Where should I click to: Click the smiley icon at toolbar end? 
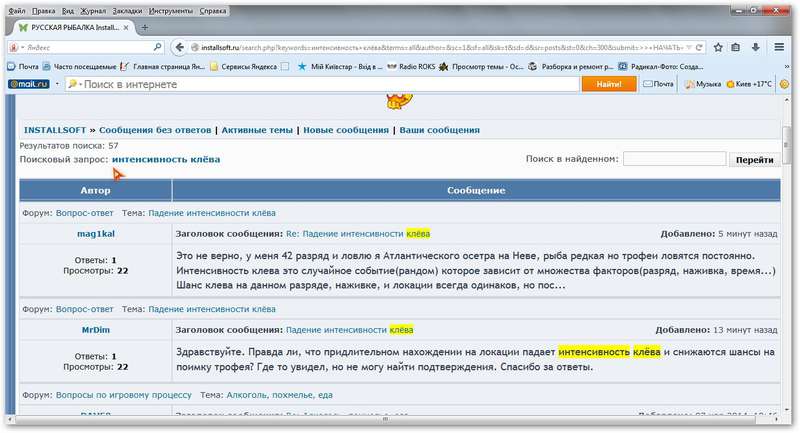click(784, 84)
